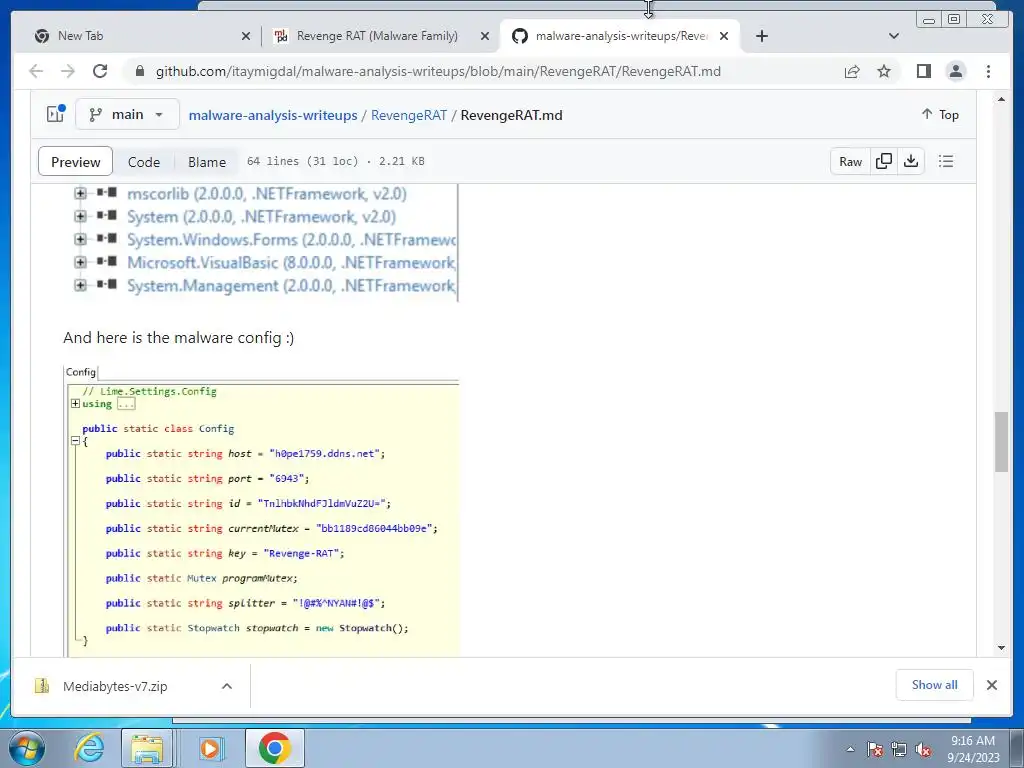Open network tray icon
Viewport: 1024px width, 768px height.
pos(899,749)
